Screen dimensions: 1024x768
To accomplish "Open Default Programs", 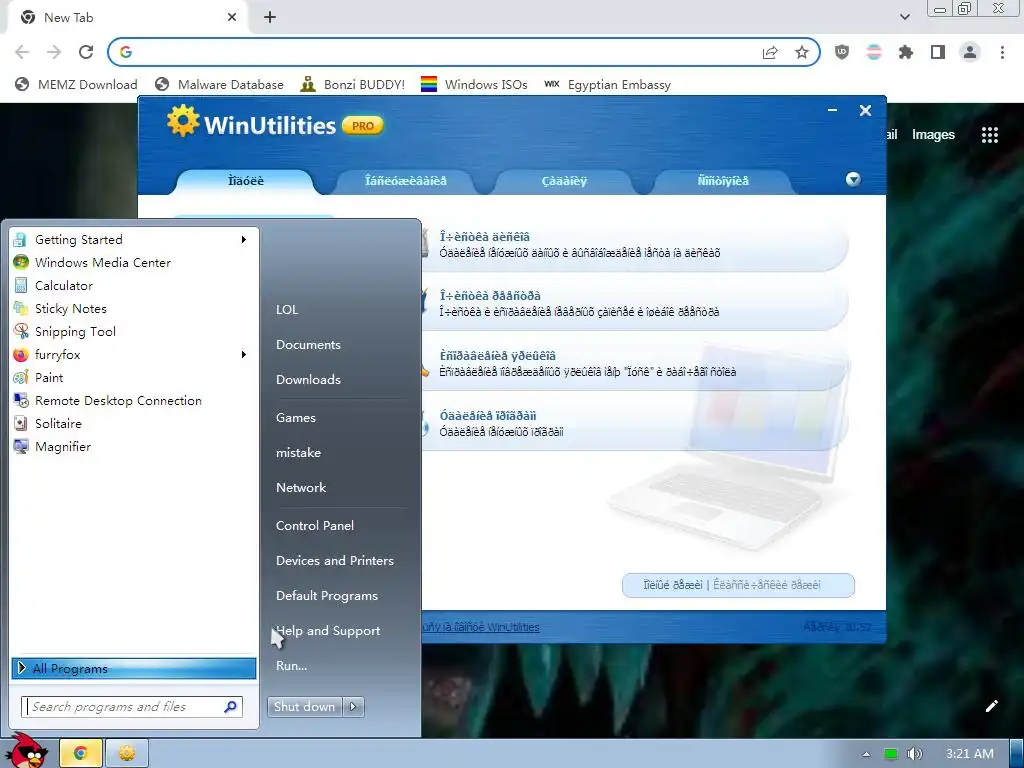I will click(x=327, y=596).
